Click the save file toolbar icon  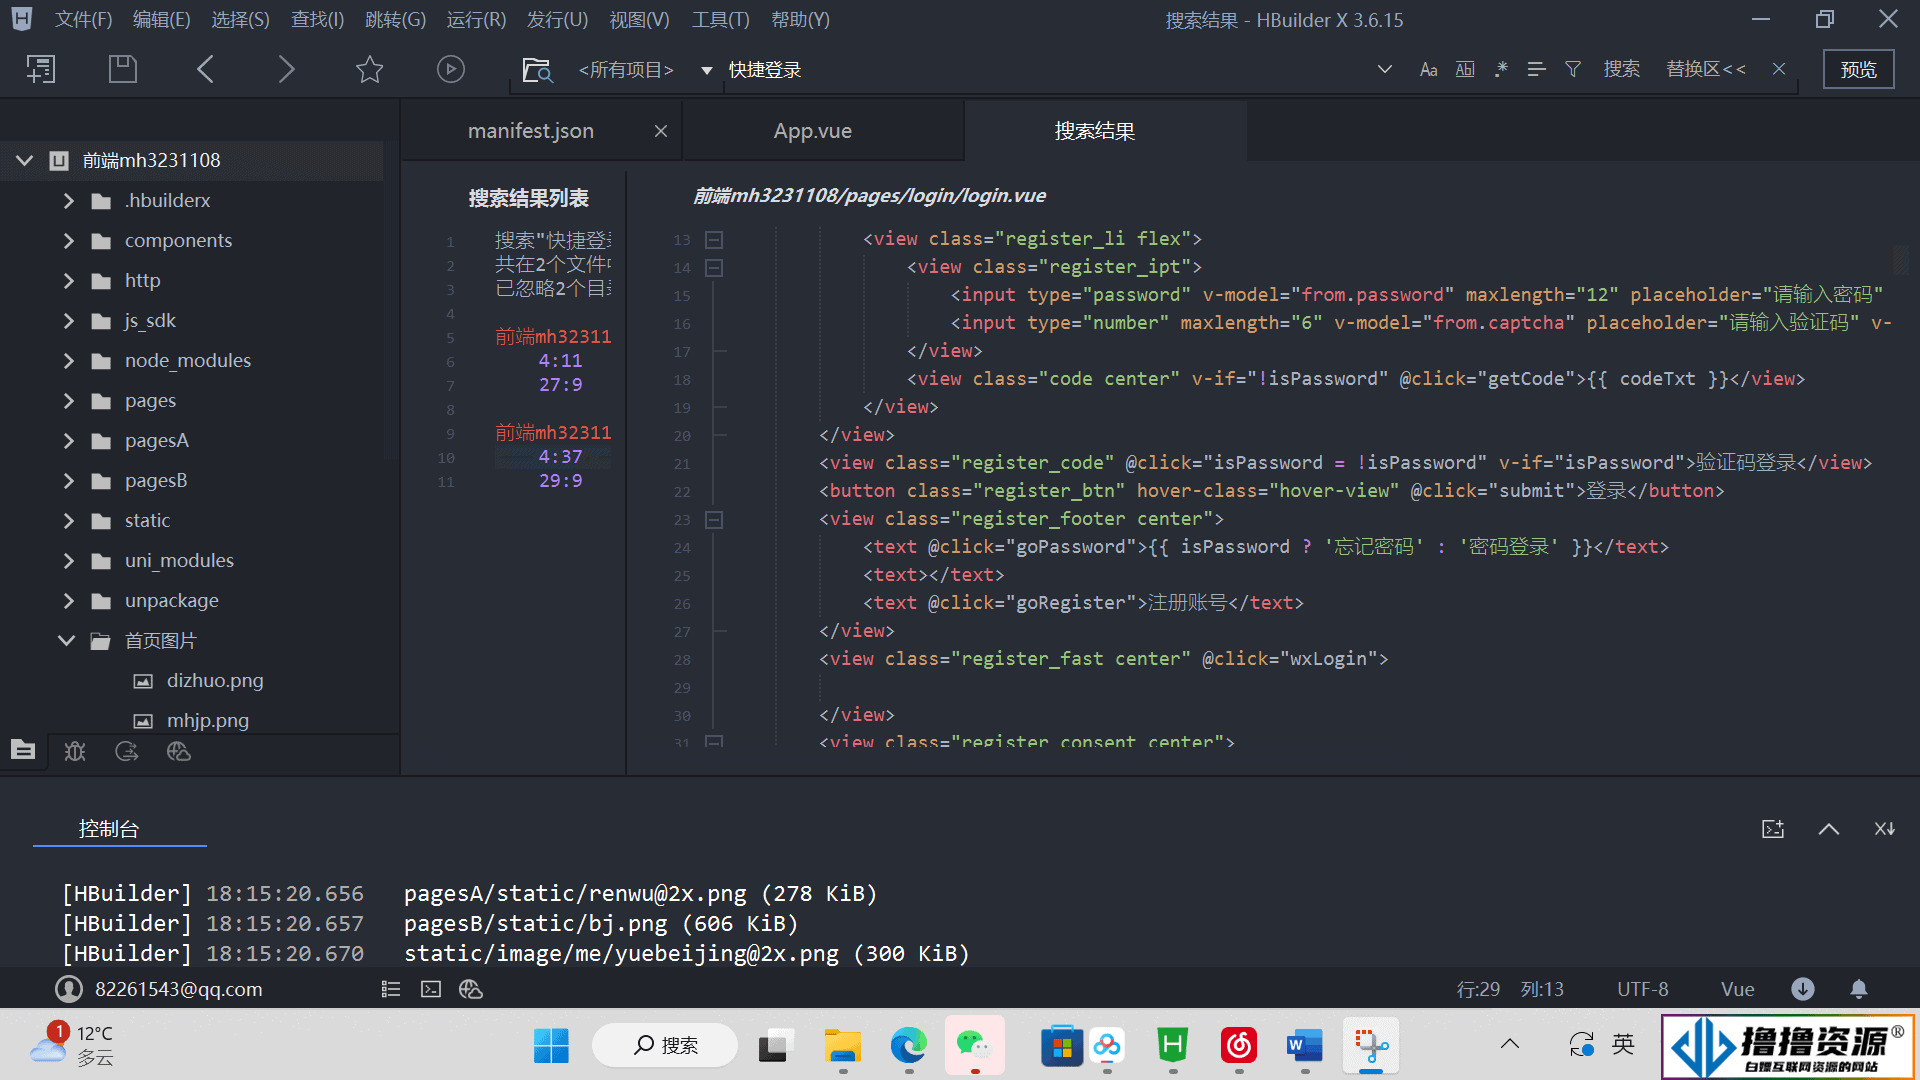[123, 69]
